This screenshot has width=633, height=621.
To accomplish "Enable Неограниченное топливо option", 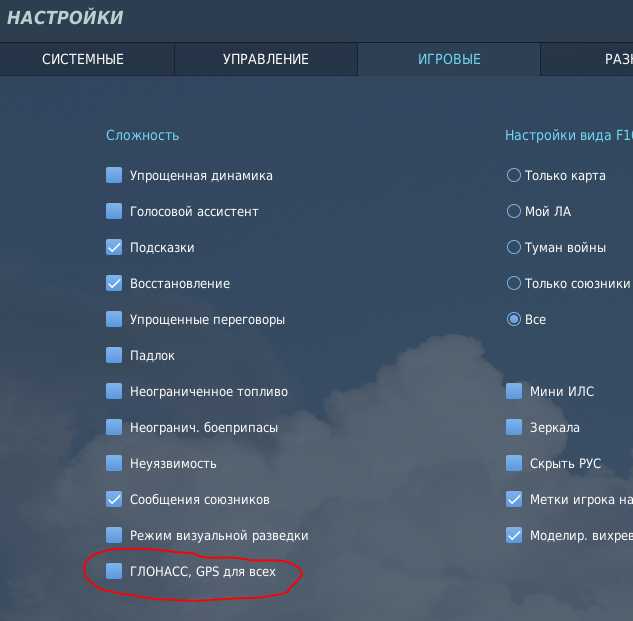I will (x=114, y=391).
